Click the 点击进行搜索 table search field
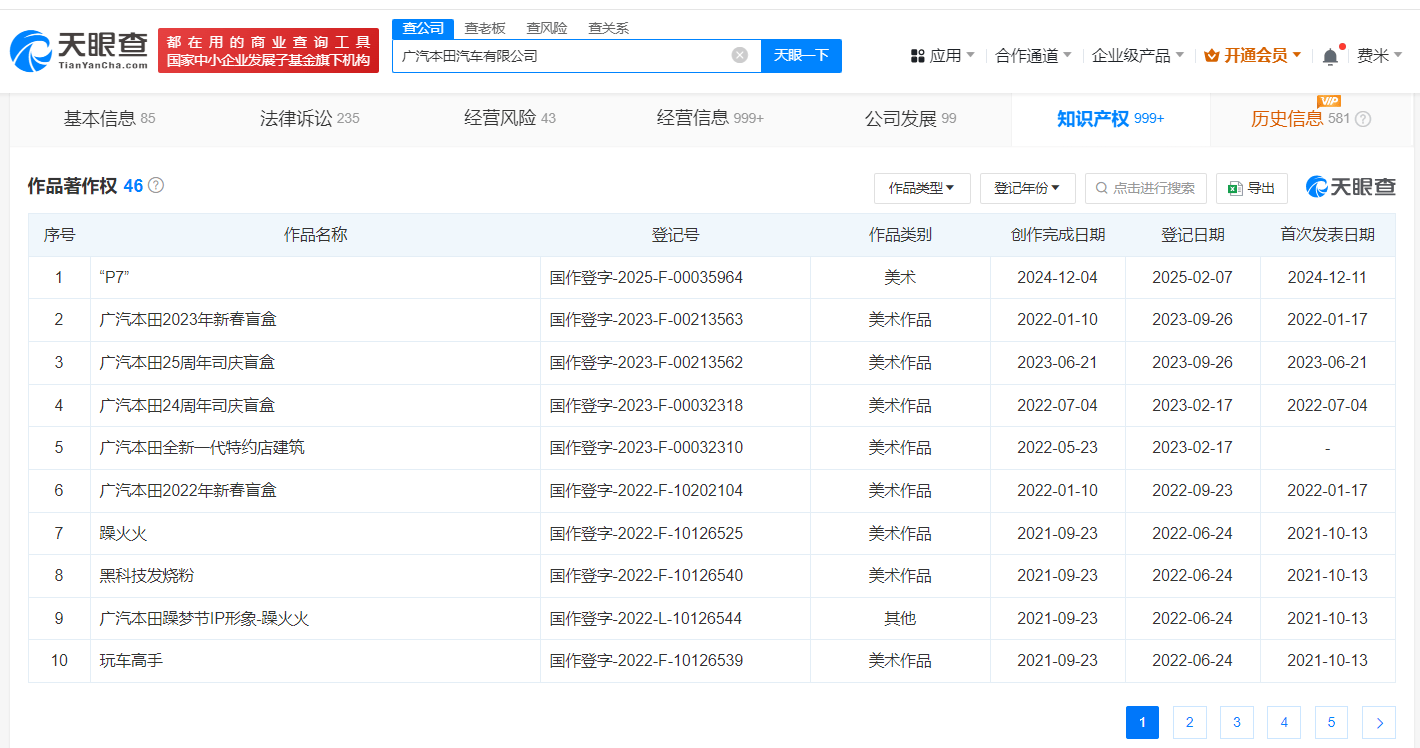The width and height of the screenshot is (1420, 748). point(1146,188)
